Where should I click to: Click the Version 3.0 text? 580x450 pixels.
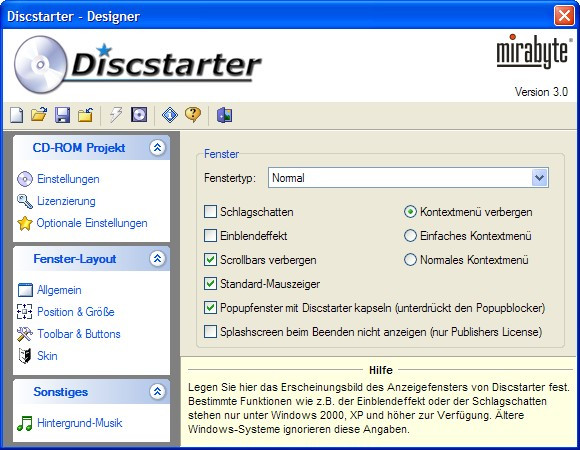pos(541,92)
